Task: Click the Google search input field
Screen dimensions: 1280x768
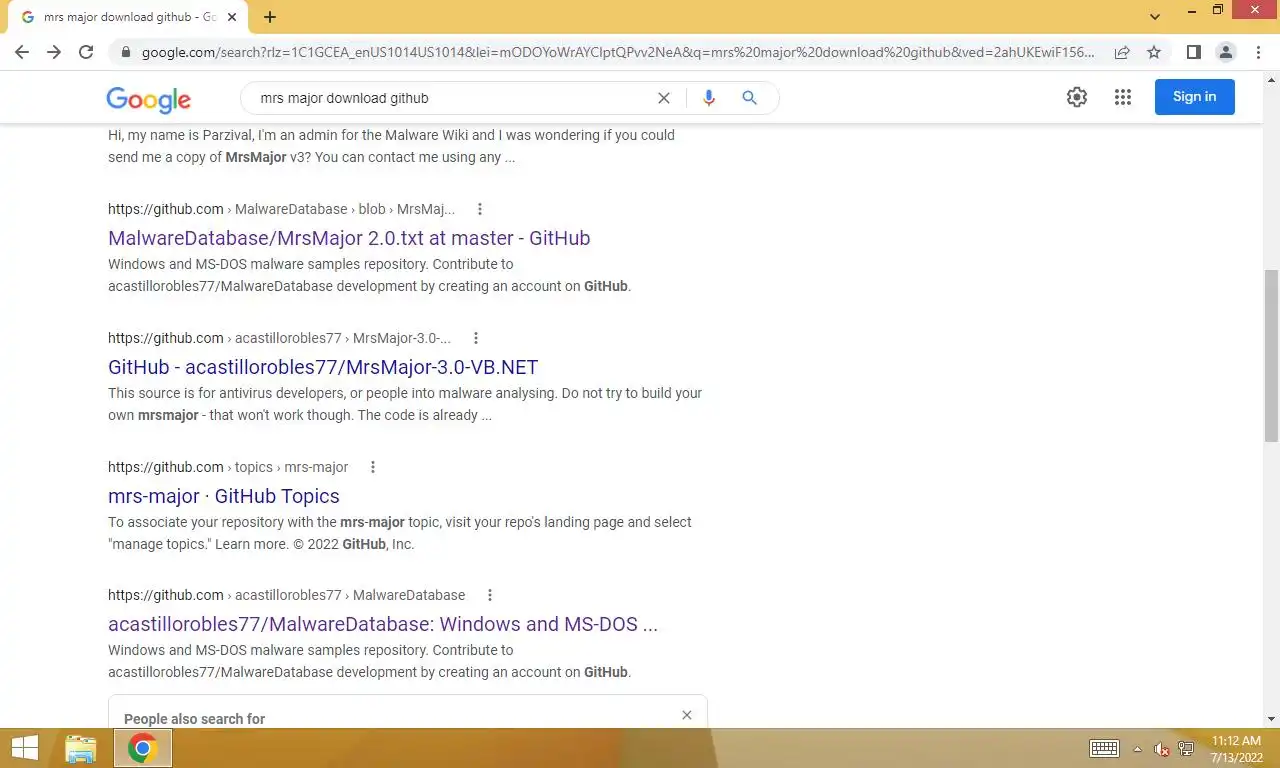Action: pos(450,98)
